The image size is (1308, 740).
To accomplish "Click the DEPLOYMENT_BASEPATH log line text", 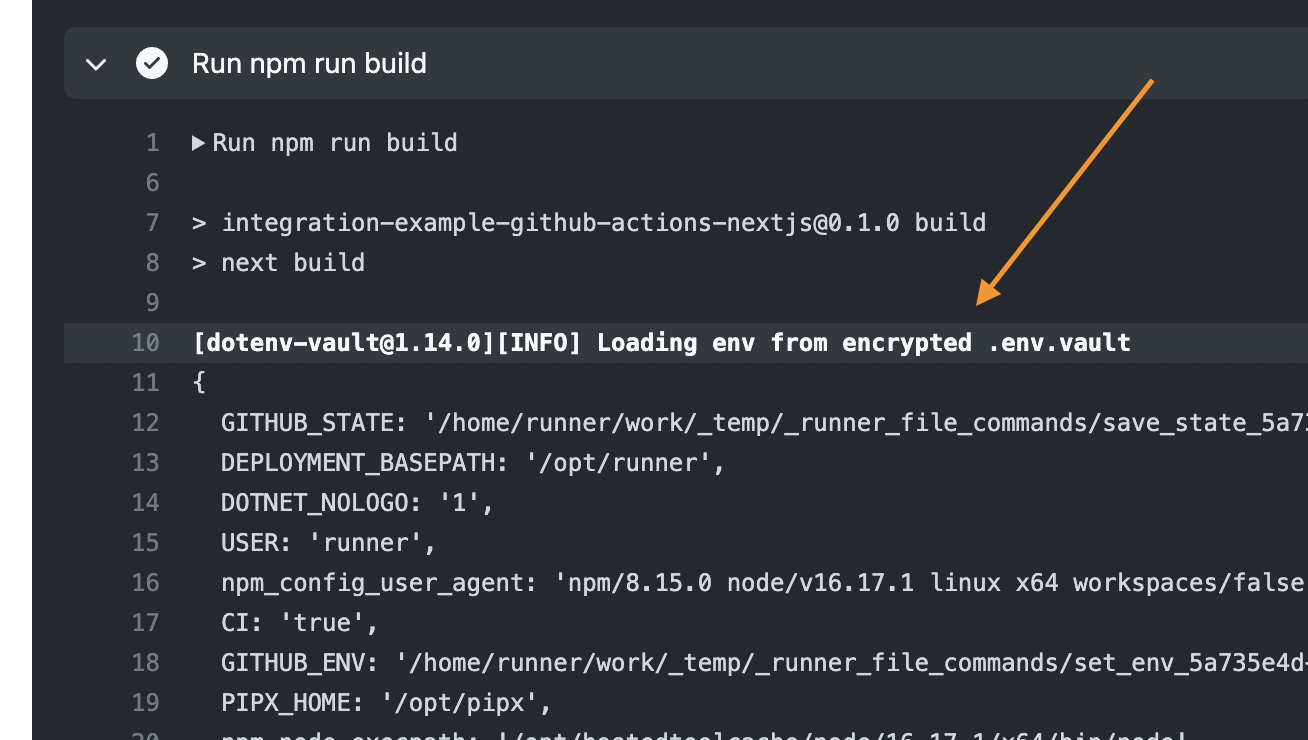I will (x=472, y=463).
